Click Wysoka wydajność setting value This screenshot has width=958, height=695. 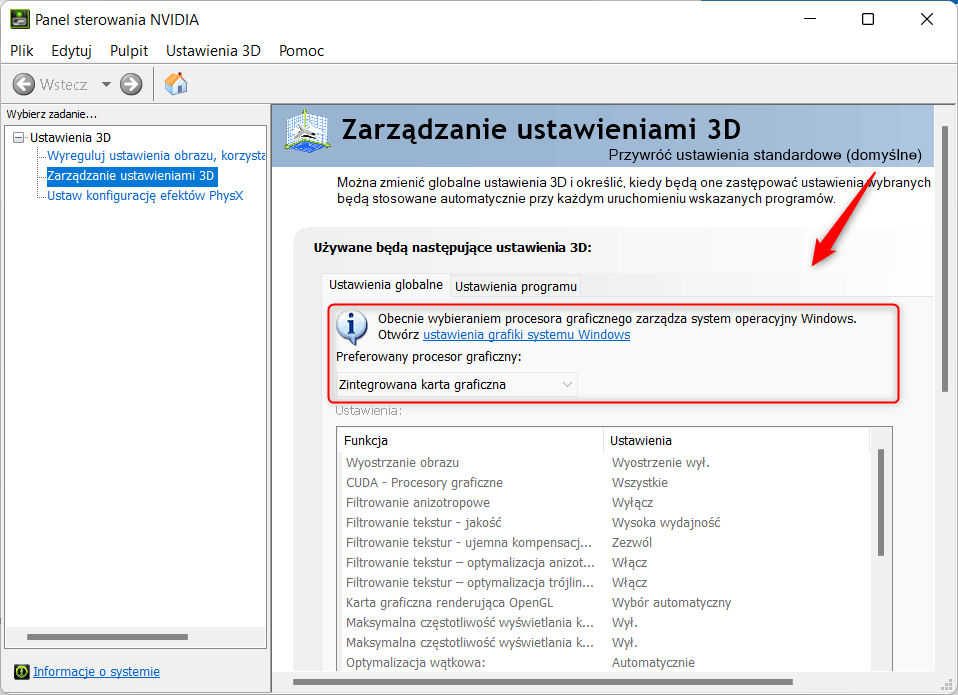(666, 523)
